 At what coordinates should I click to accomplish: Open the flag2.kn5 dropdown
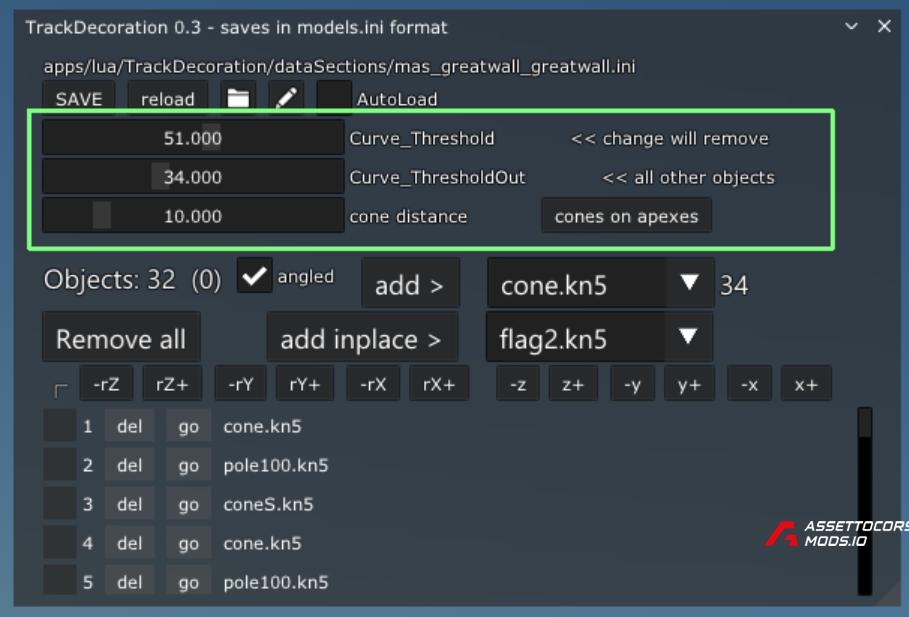tap(599, 337)
